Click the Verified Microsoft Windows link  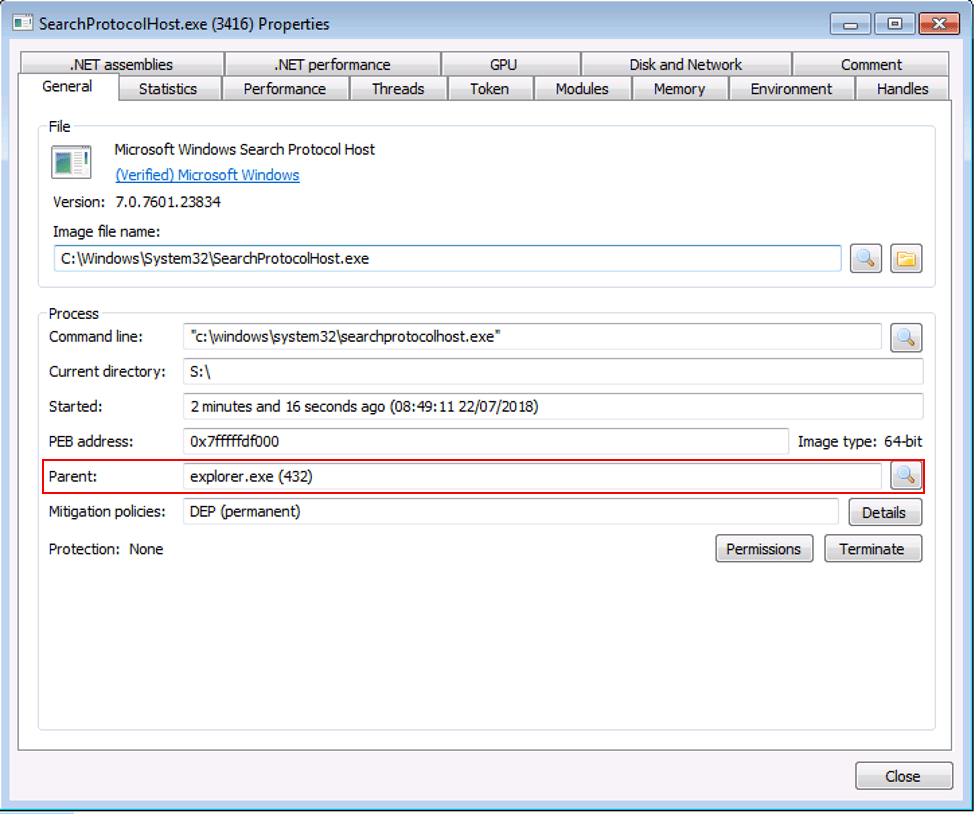[207, 175]
